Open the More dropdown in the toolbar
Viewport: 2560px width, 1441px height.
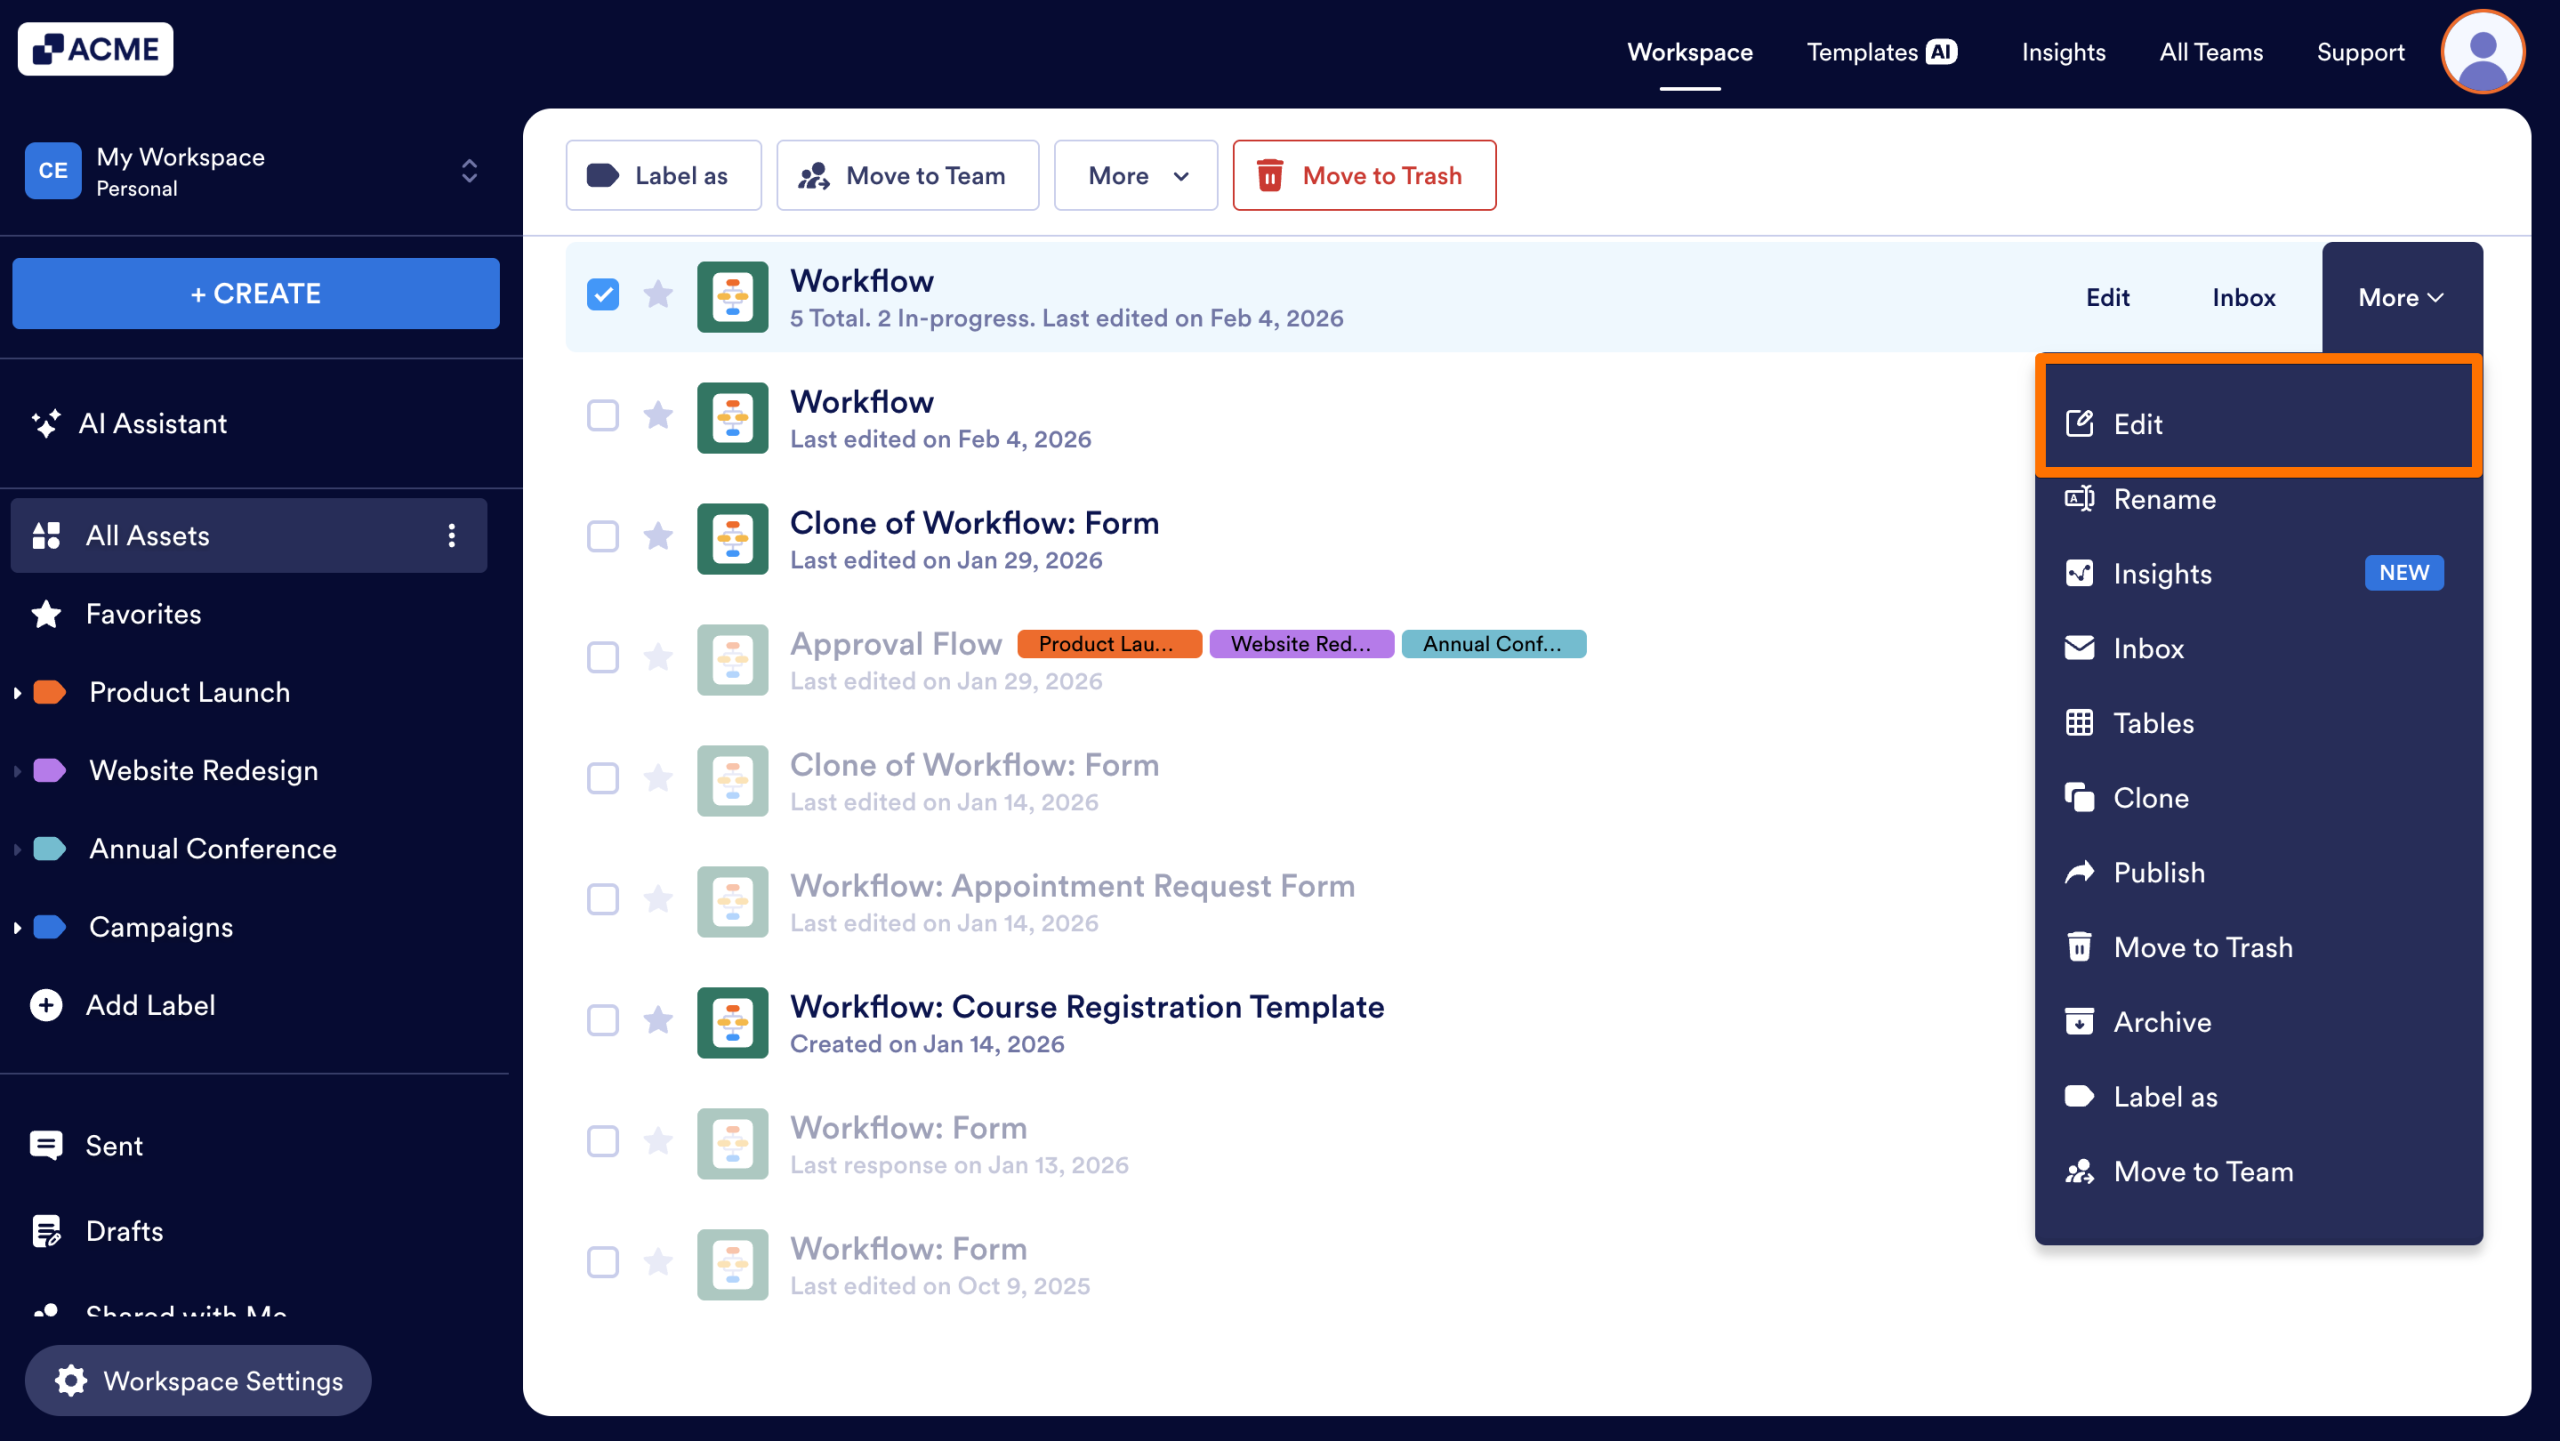point(1135,175)
